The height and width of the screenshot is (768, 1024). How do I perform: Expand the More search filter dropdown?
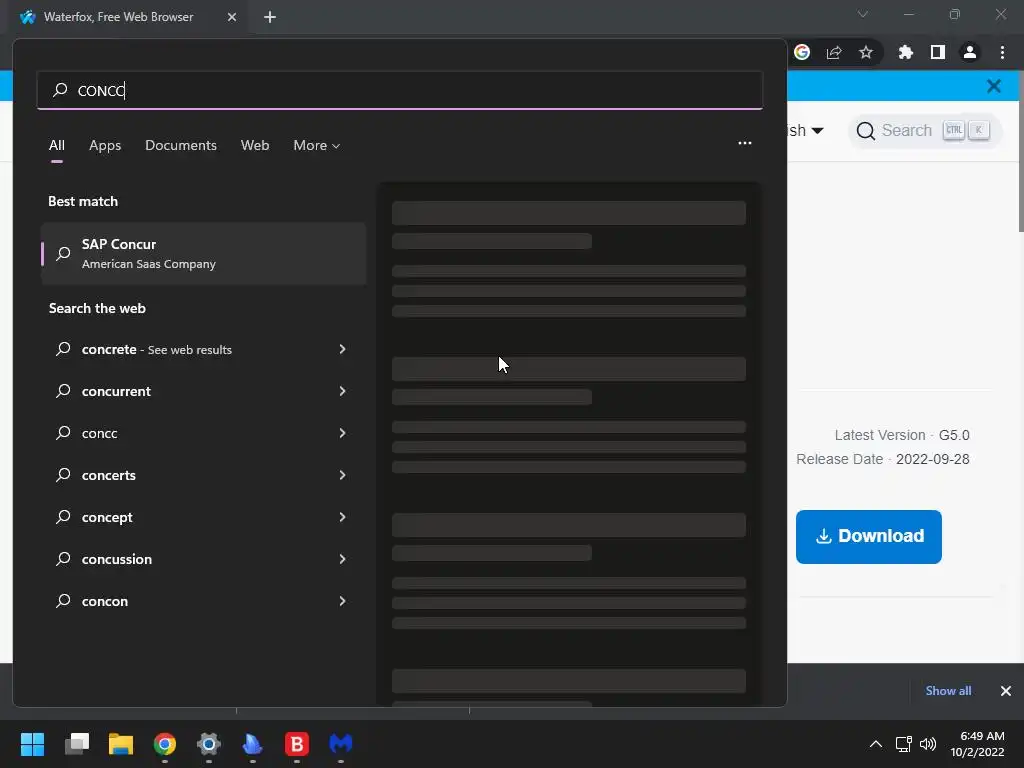coord(317,146)
